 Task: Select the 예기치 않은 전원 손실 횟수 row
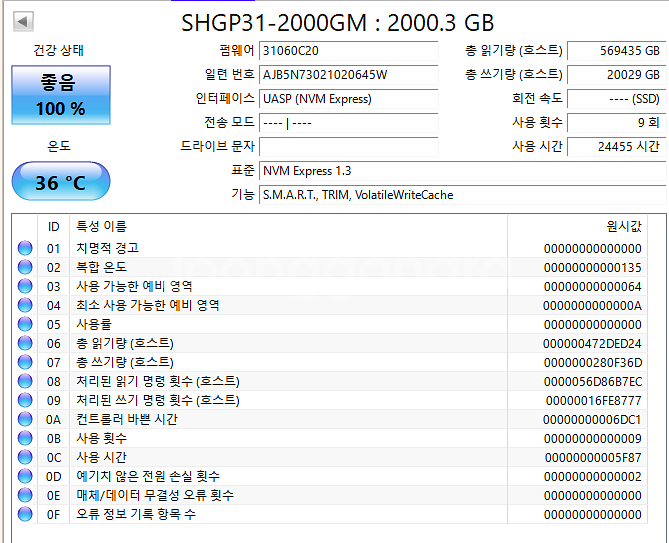[x=330, y=476]
